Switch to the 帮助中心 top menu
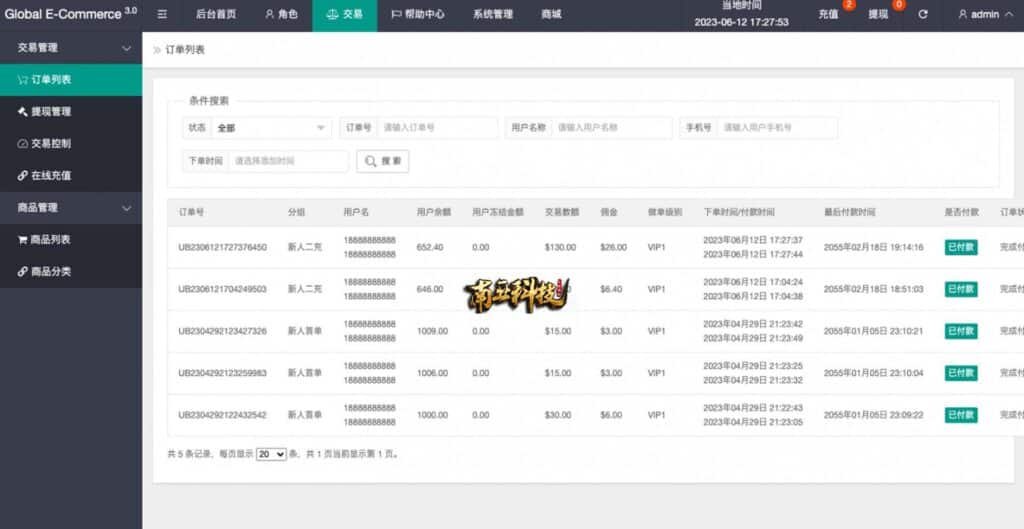The height and width of the screenshot is (529, 1024). pos(417,15)
